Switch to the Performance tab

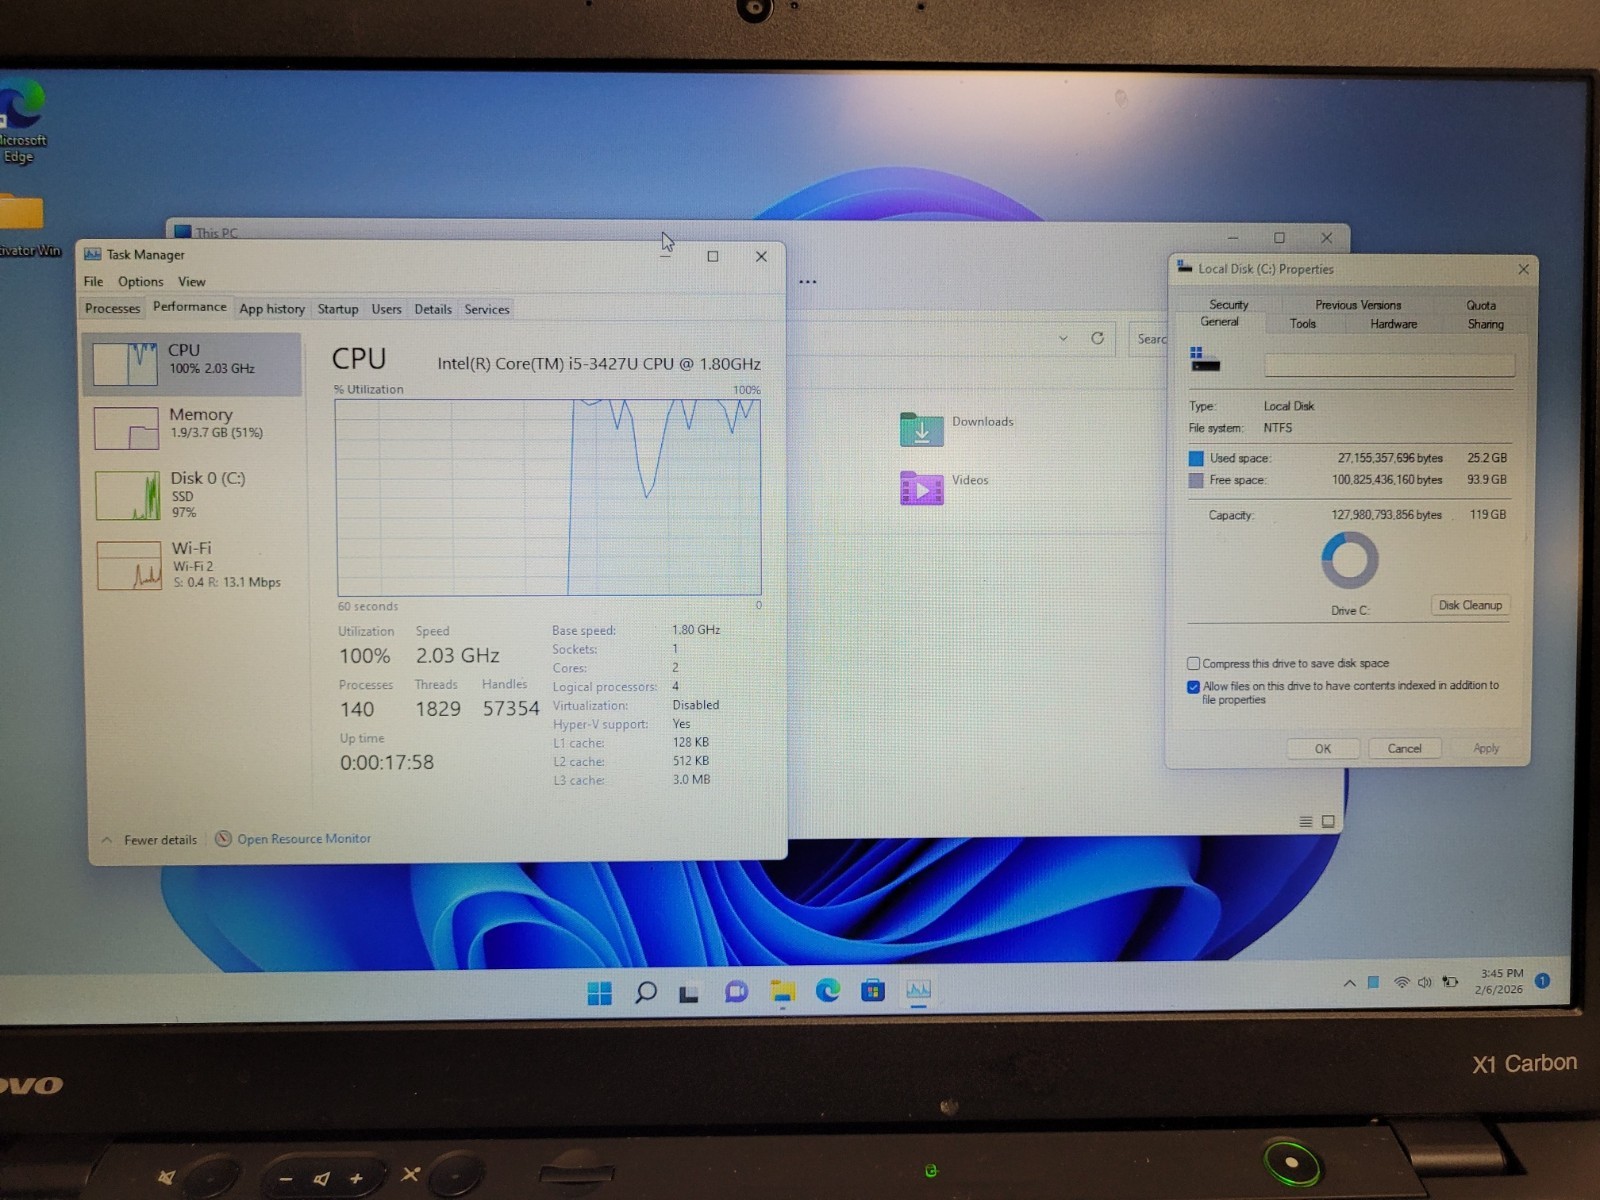tap(189, 307)
